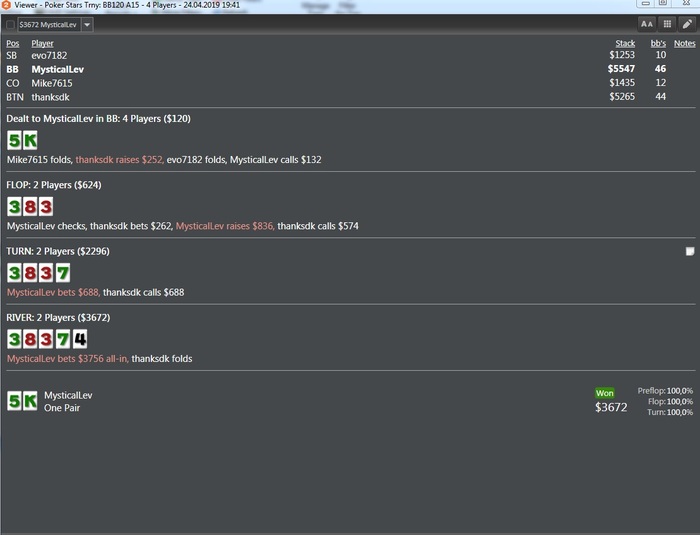The width and height of the screenshot is (700, 535).
Task: Select the thanksdk player row
Action: [x=350, y=97]
